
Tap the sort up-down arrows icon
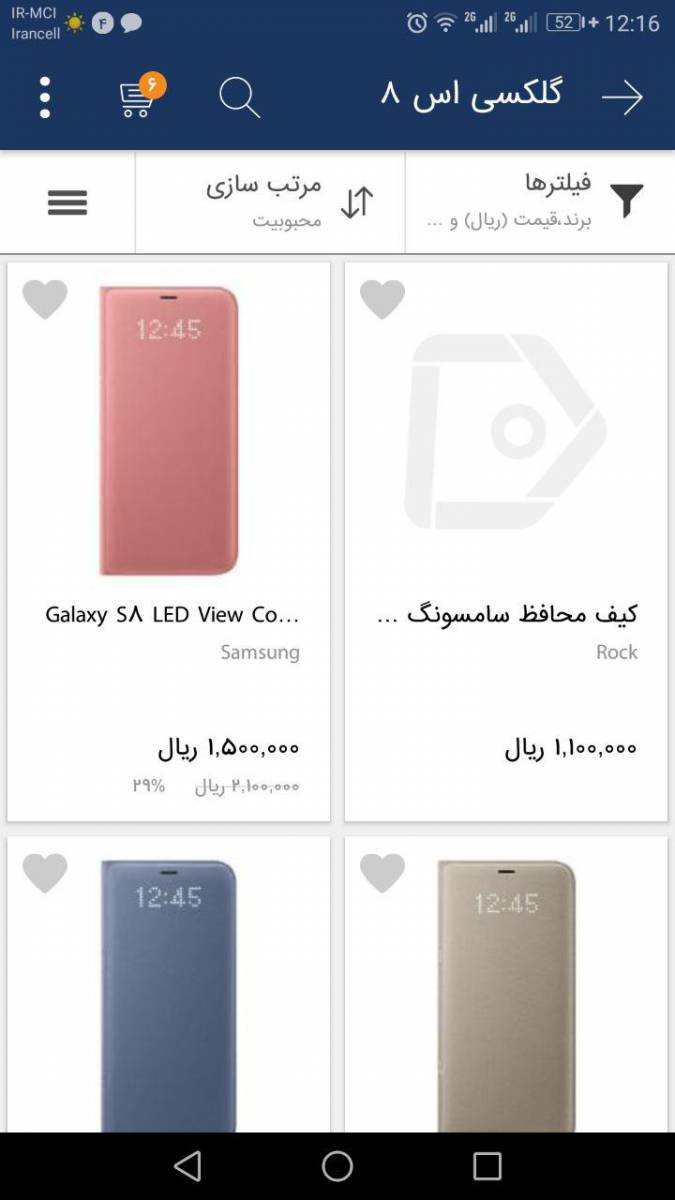[x=357, y=203]
